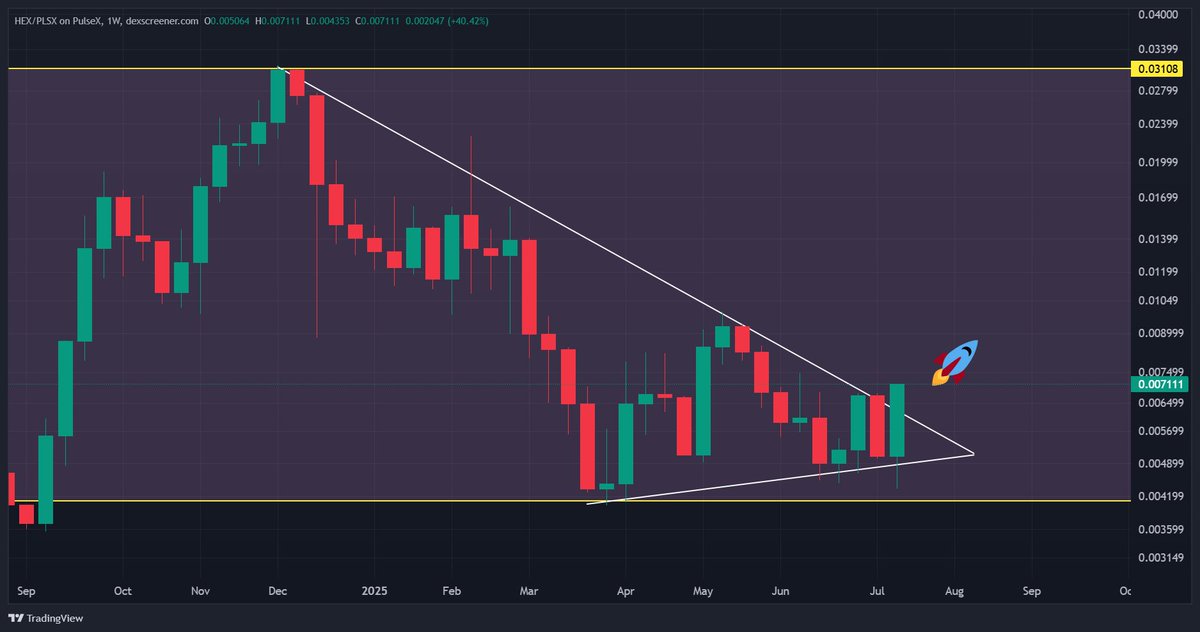
Task: Click the 0.006499 price scale label
Action: [1159, 402]
